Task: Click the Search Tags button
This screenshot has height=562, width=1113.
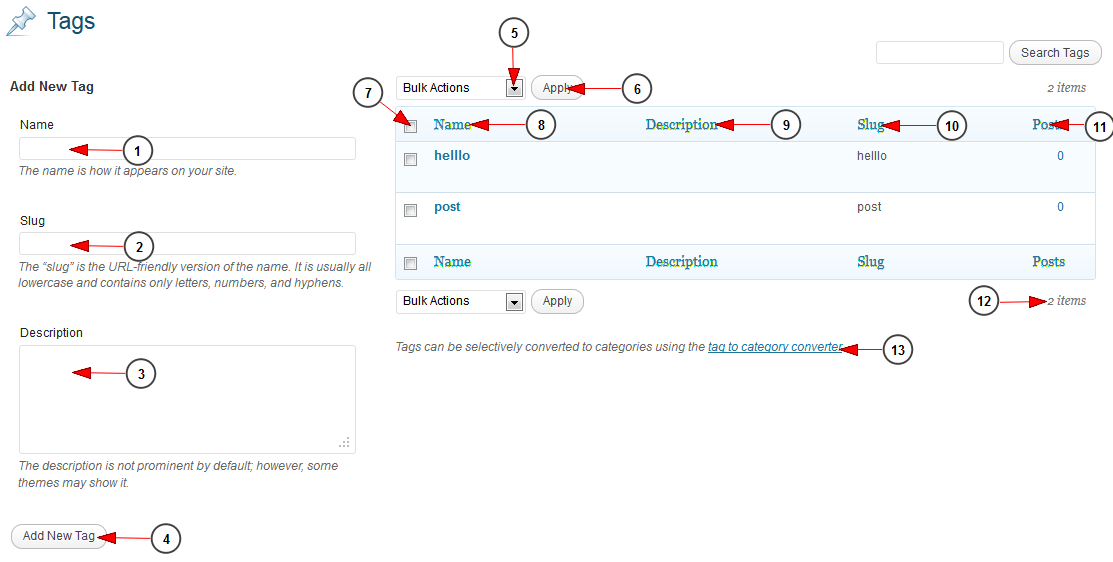Action: tap(1054, 53)
